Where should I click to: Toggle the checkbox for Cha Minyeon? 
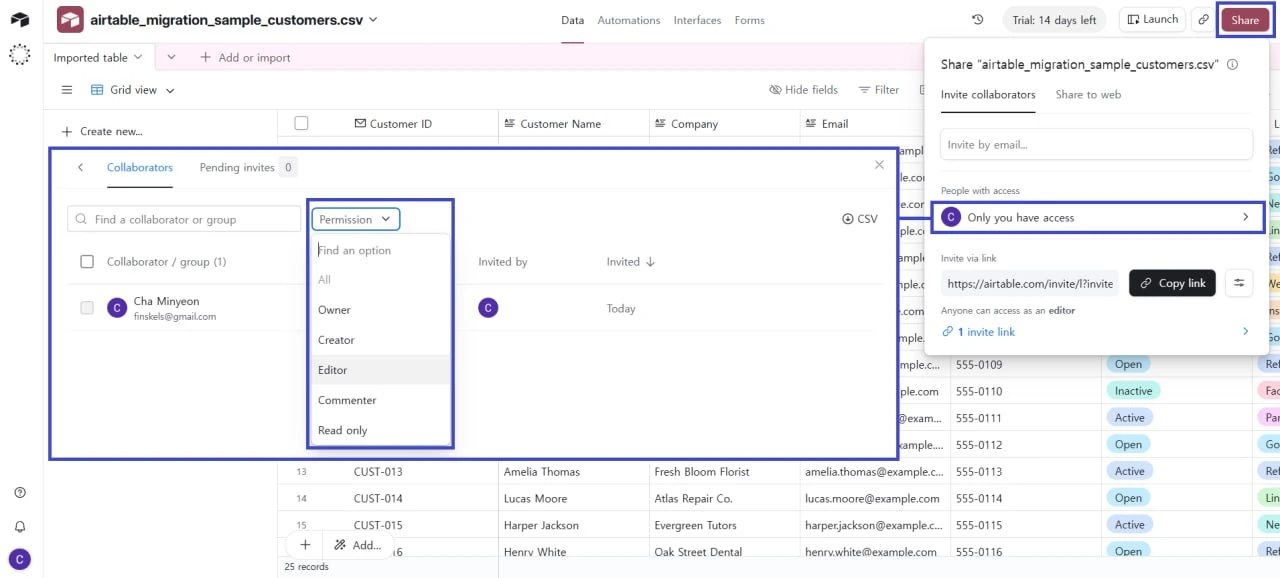(x=87, y=308)
